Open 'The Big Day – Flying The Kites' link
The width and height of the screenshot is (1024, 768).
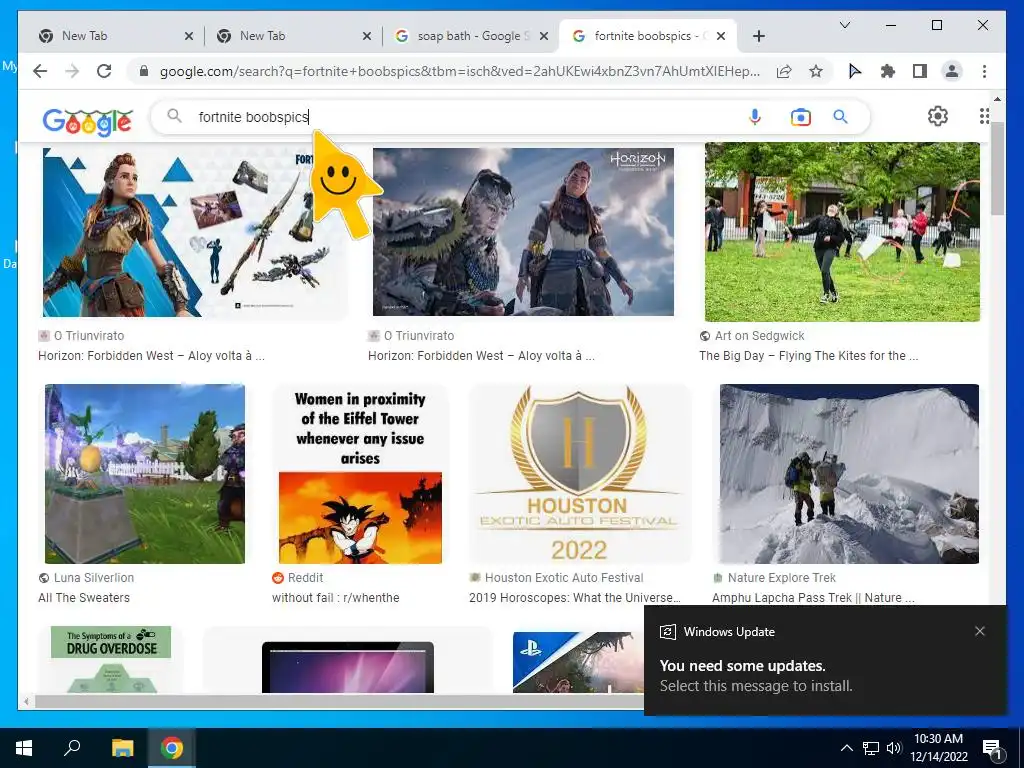808,356
